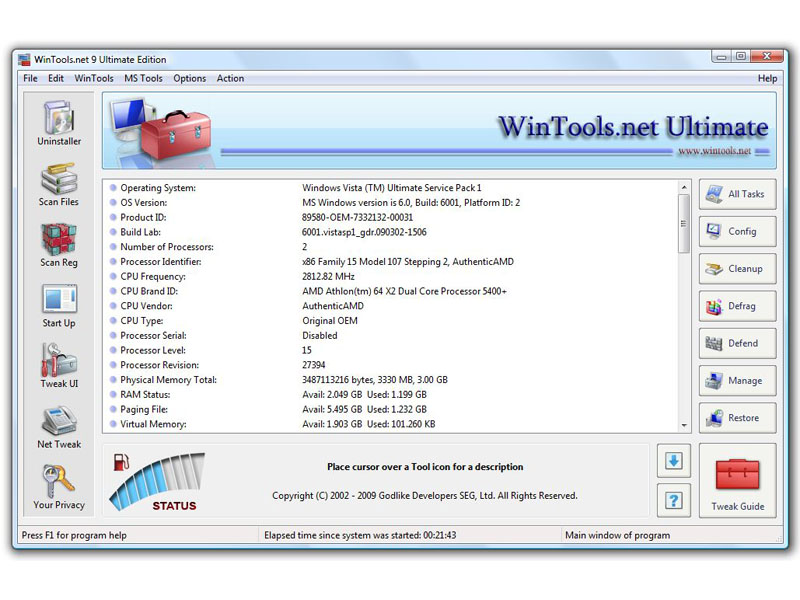Open the Uninstaller tool
This screenshot has width=800, height=600.
(59, 123)
